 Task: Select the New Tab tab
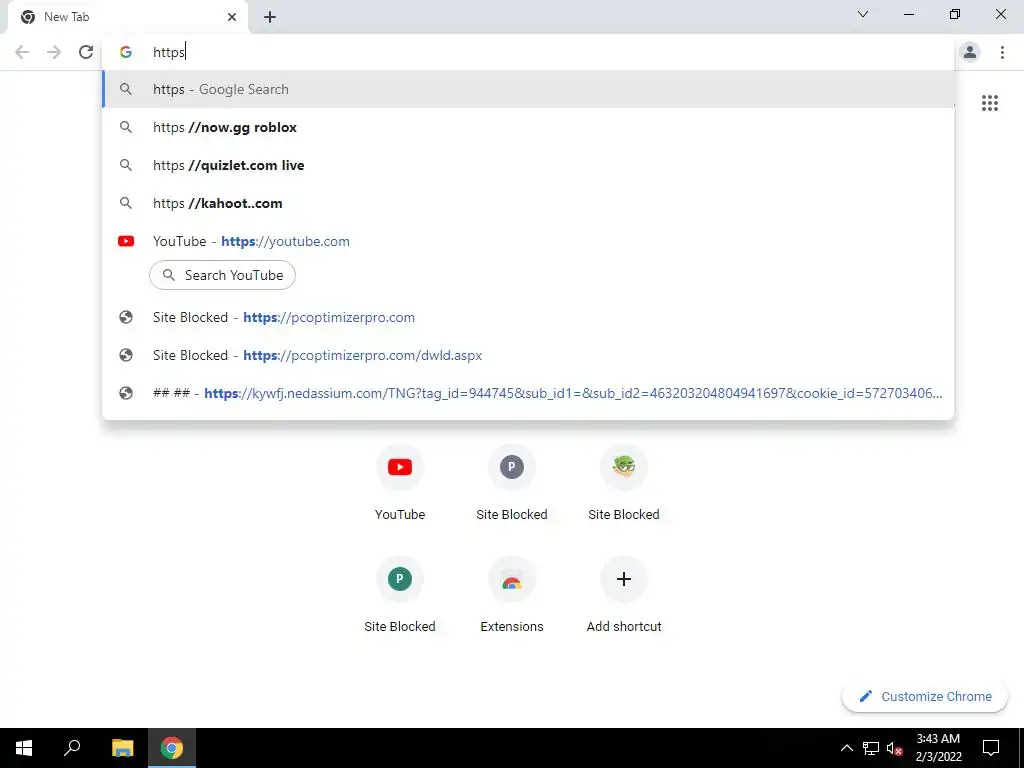(127, 17)
